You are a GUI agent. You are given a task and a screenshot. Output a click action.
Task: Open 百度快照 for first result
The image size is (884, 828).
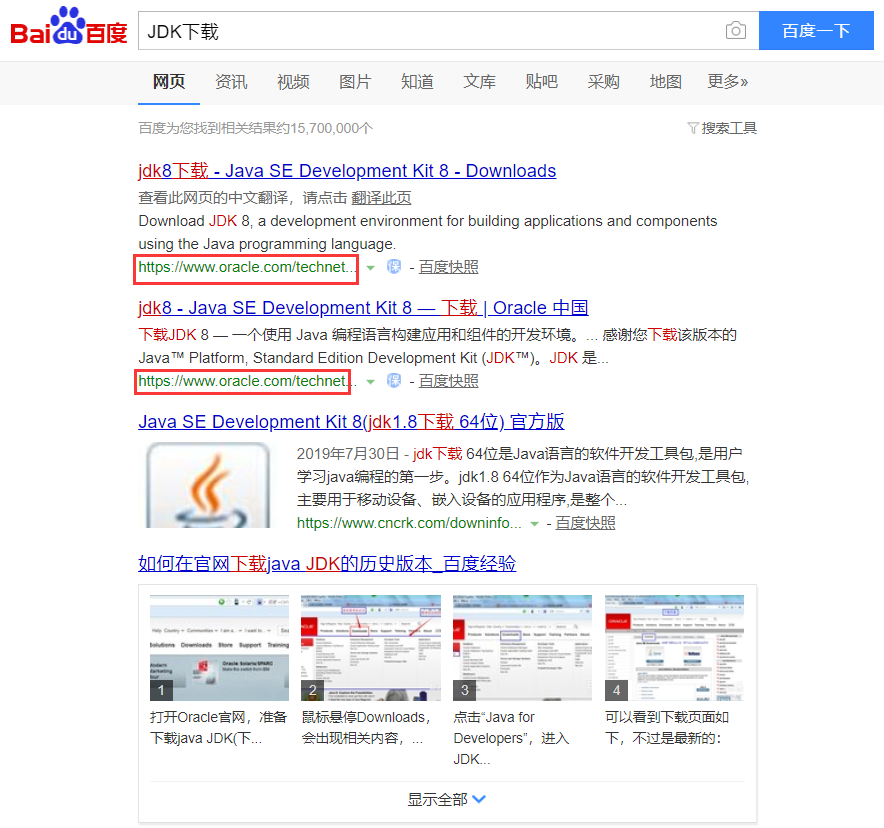pyautogui.click(x=448, y=267)
